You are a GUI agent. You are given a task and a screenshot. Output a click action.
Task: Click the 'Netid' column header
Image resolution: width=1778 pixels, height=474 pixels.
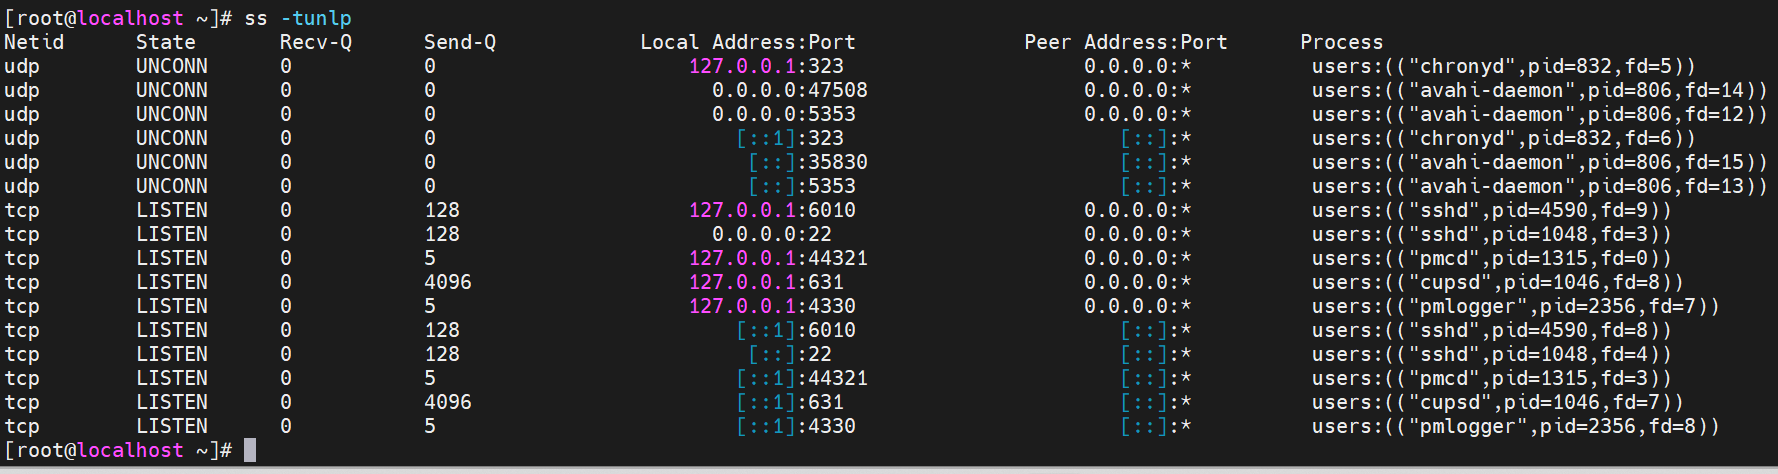click(x=34, y=42)
